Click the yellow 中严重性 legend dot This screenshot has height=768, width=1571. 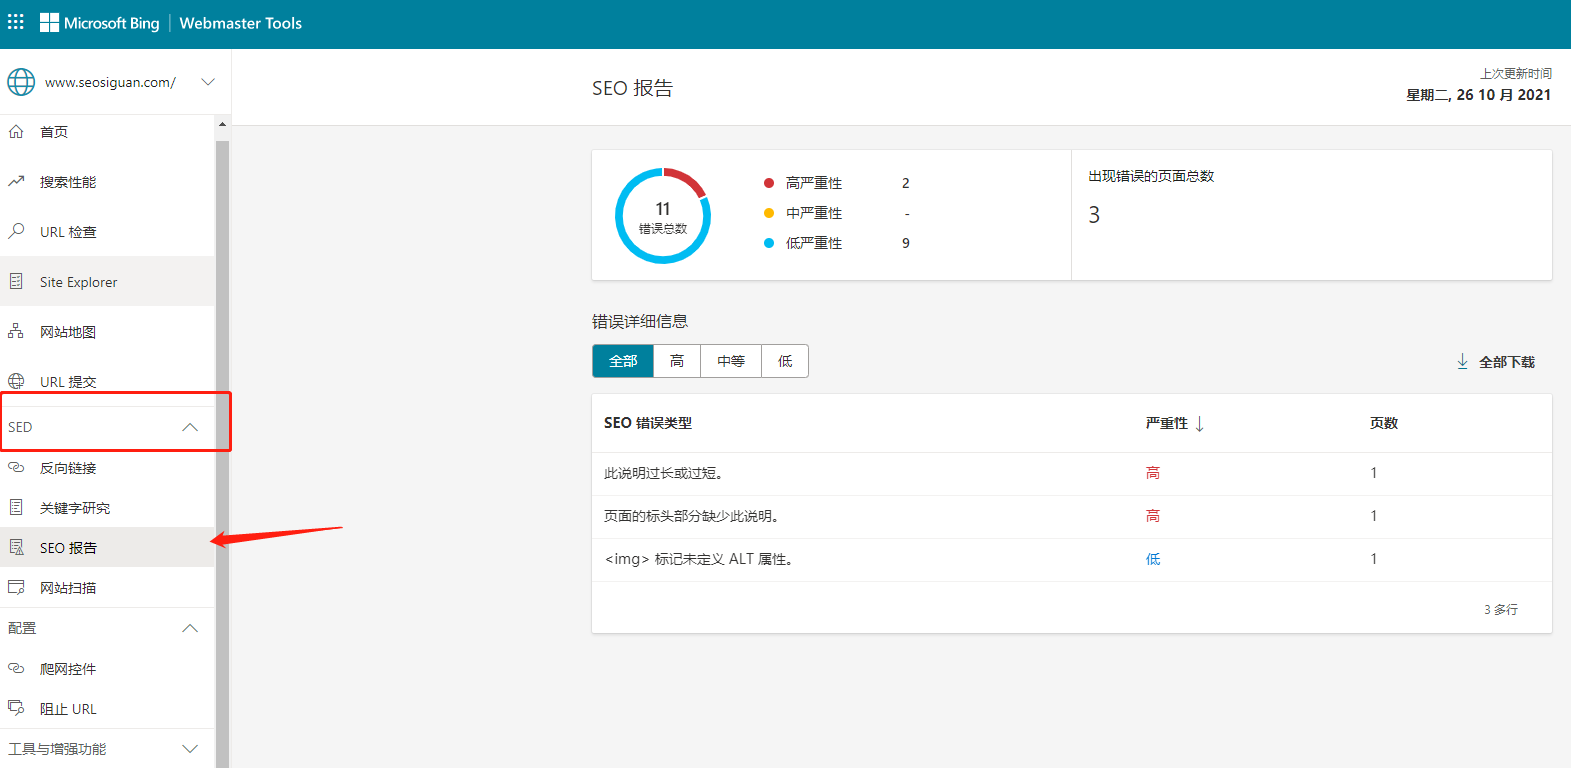769,213
